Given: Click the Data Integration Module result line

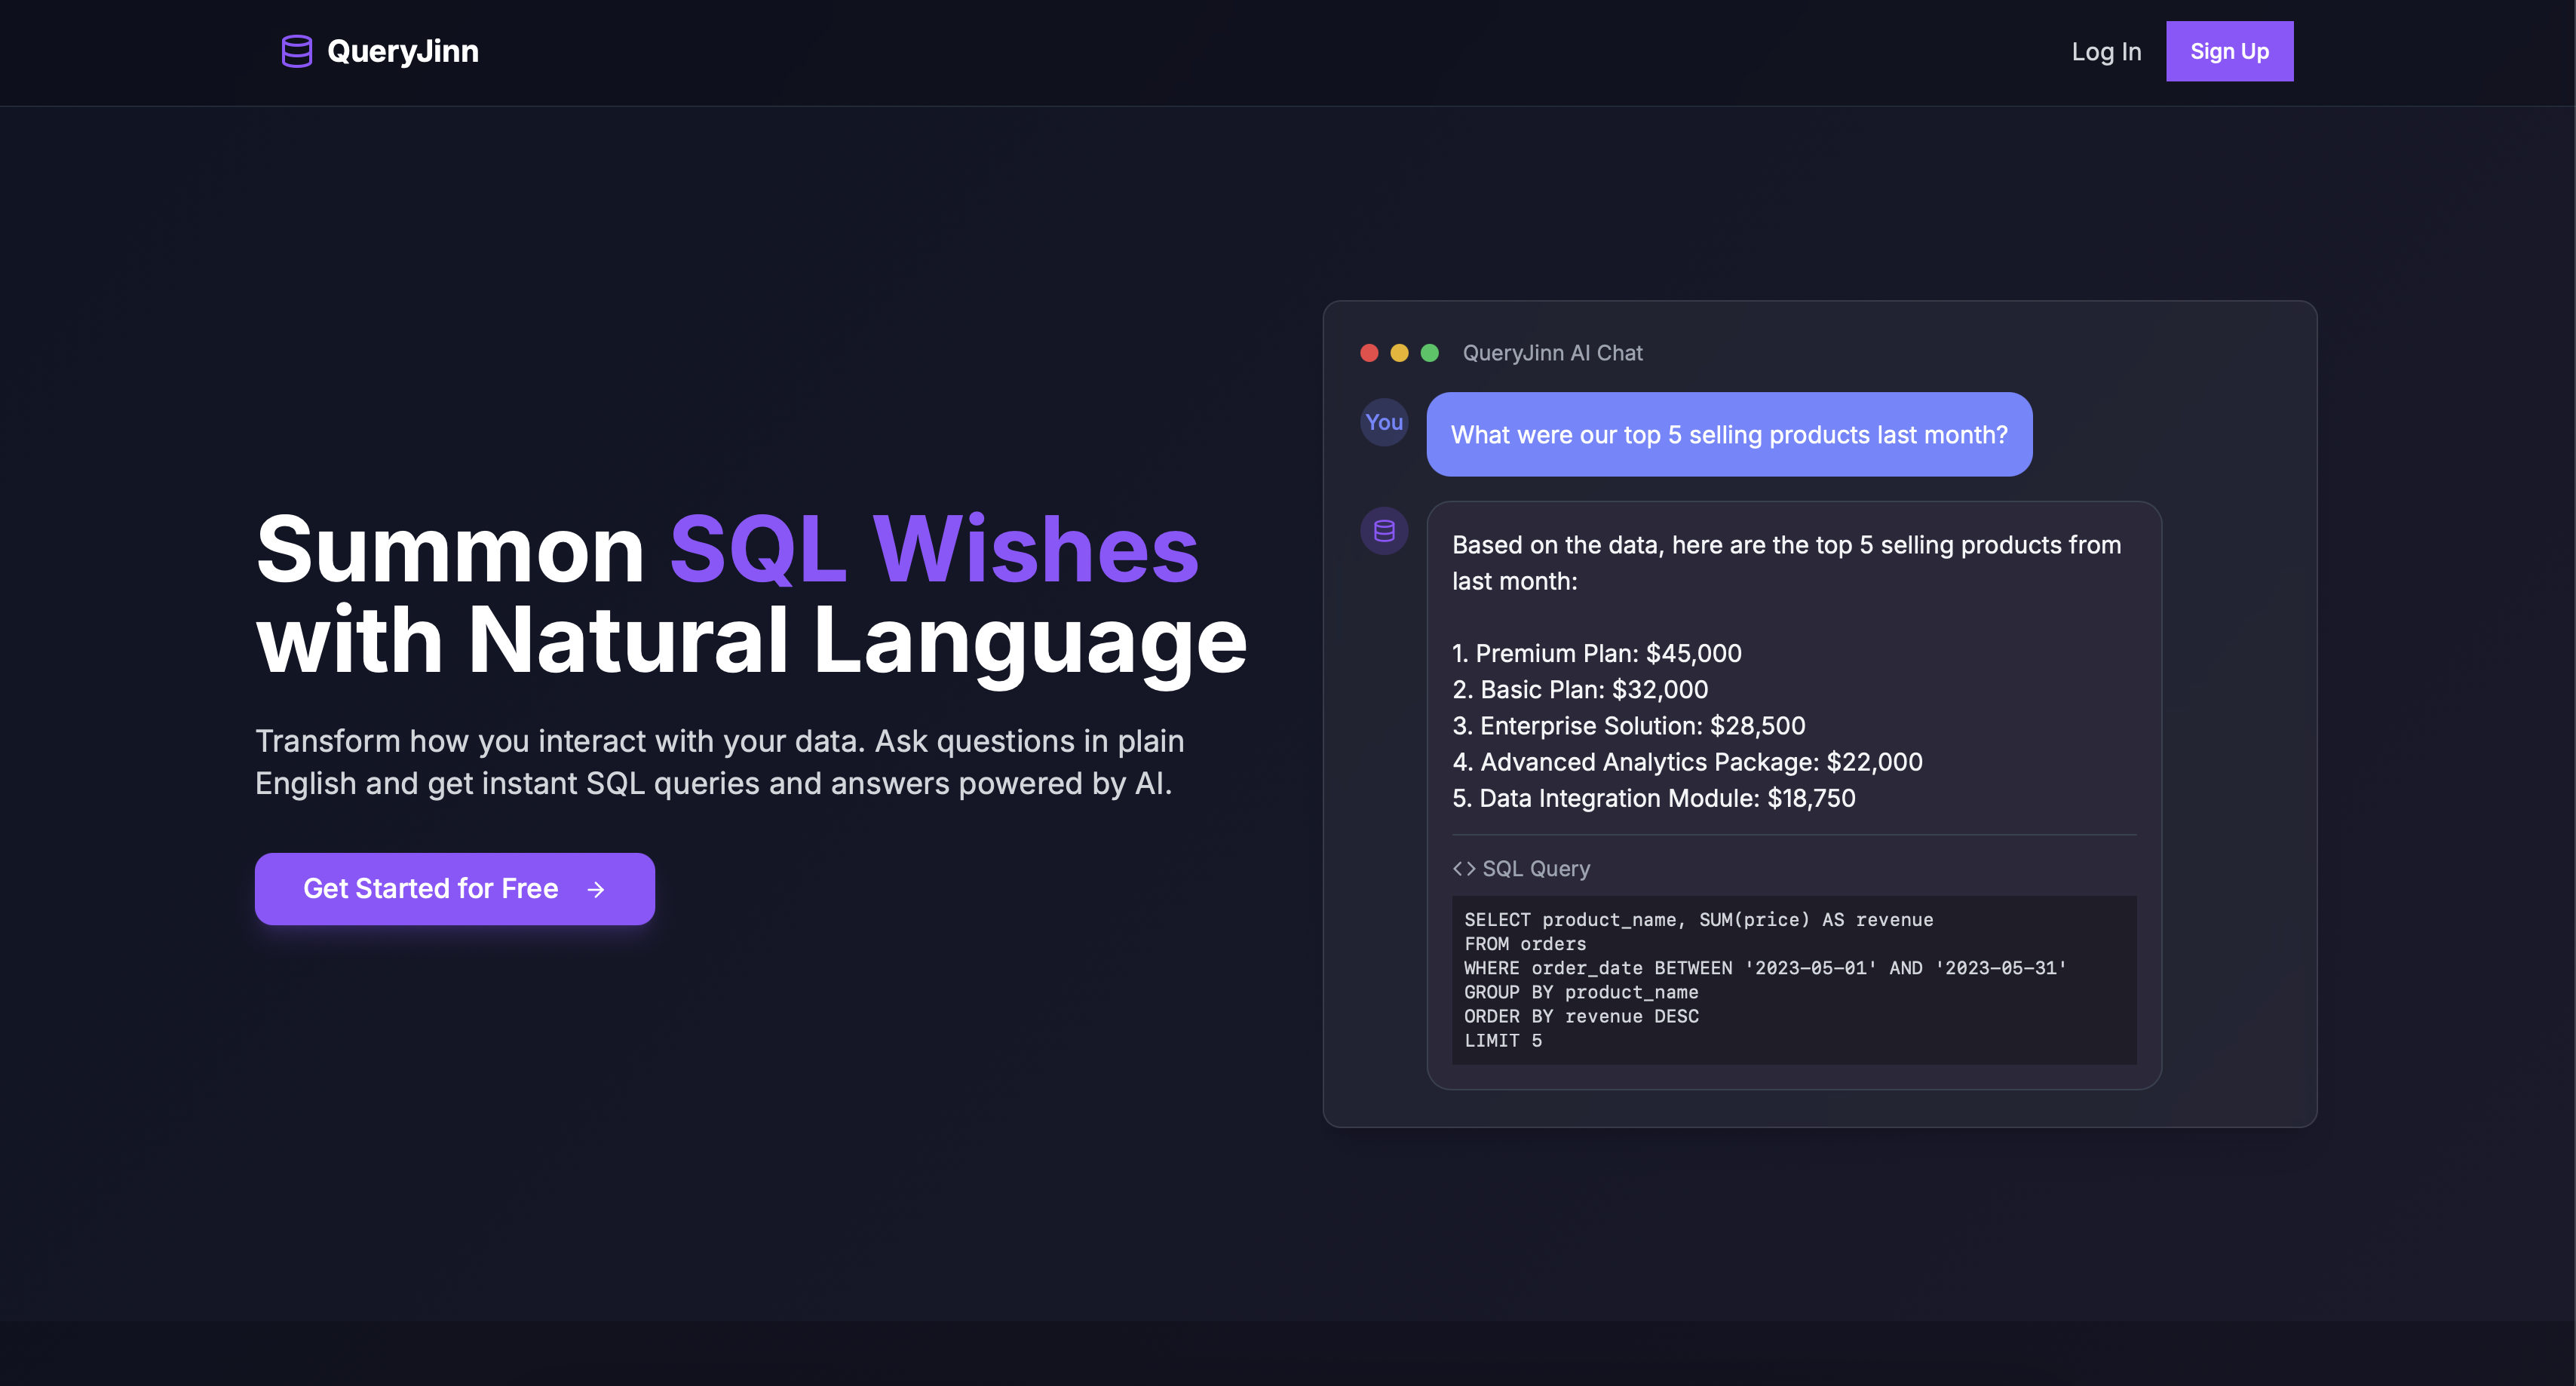Looking at the screenshot, I should tap(1653, 798).
